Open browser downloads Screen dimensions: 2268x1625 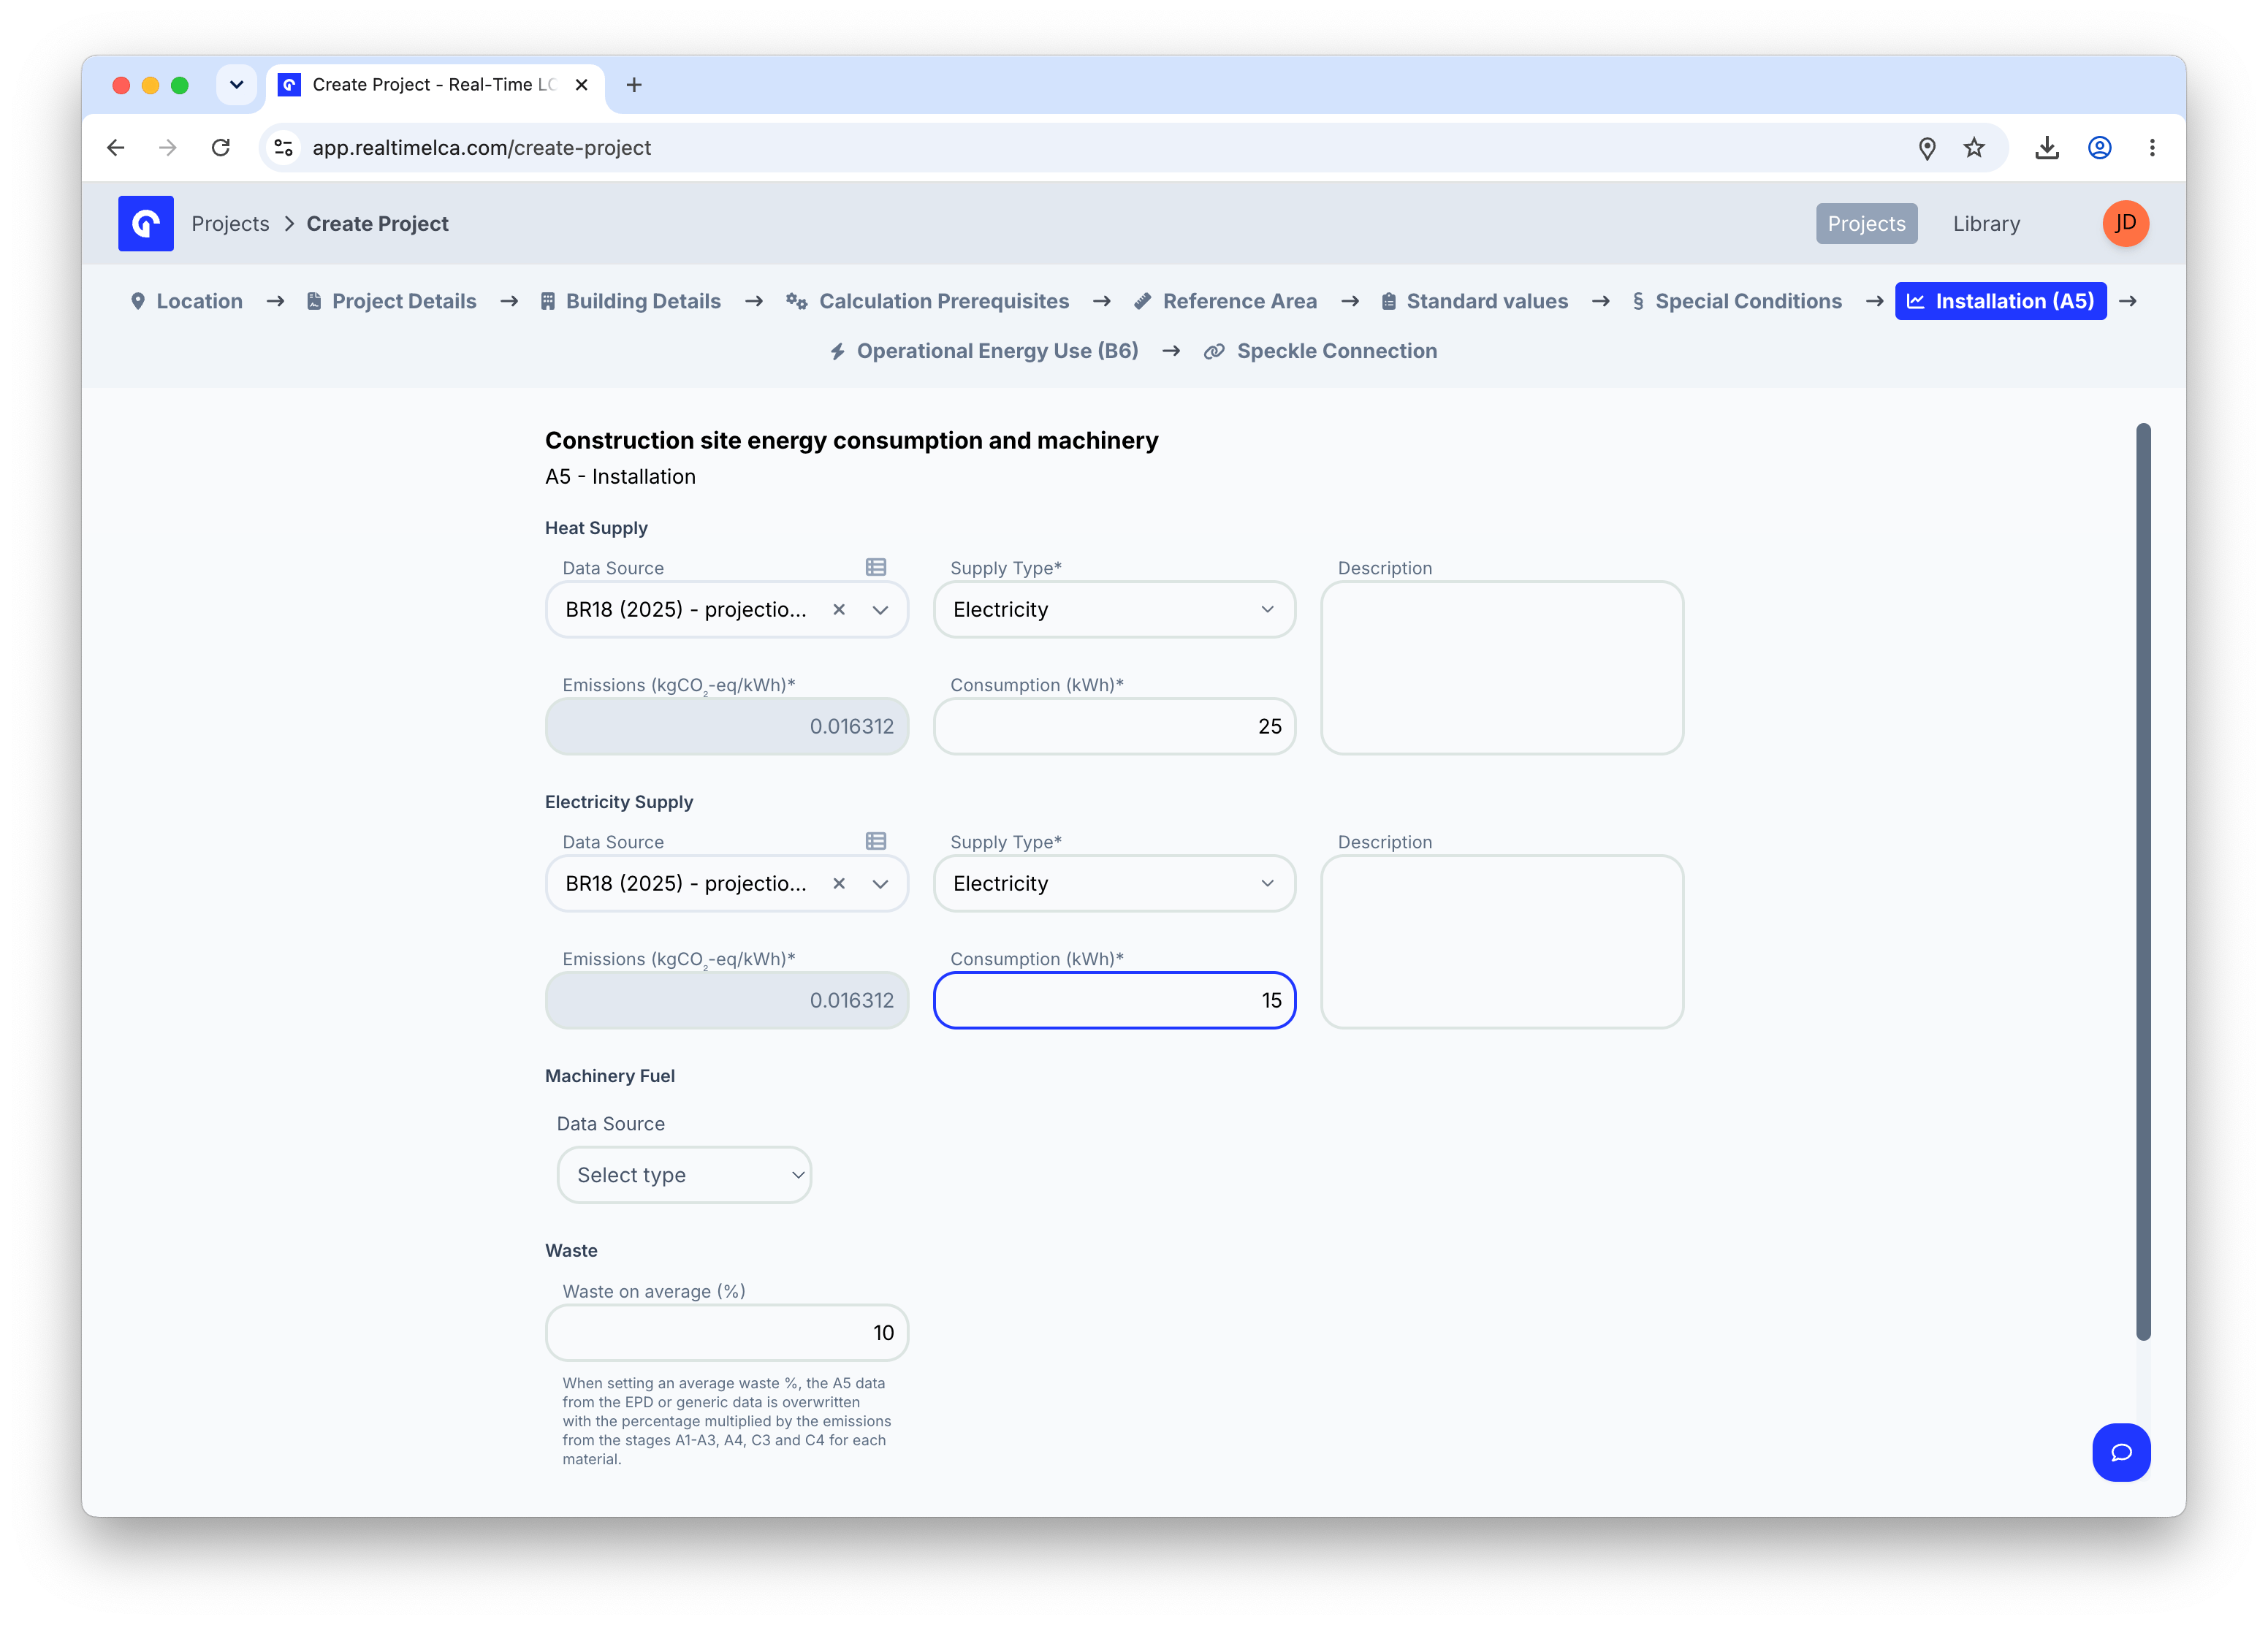click(2046, 148)
